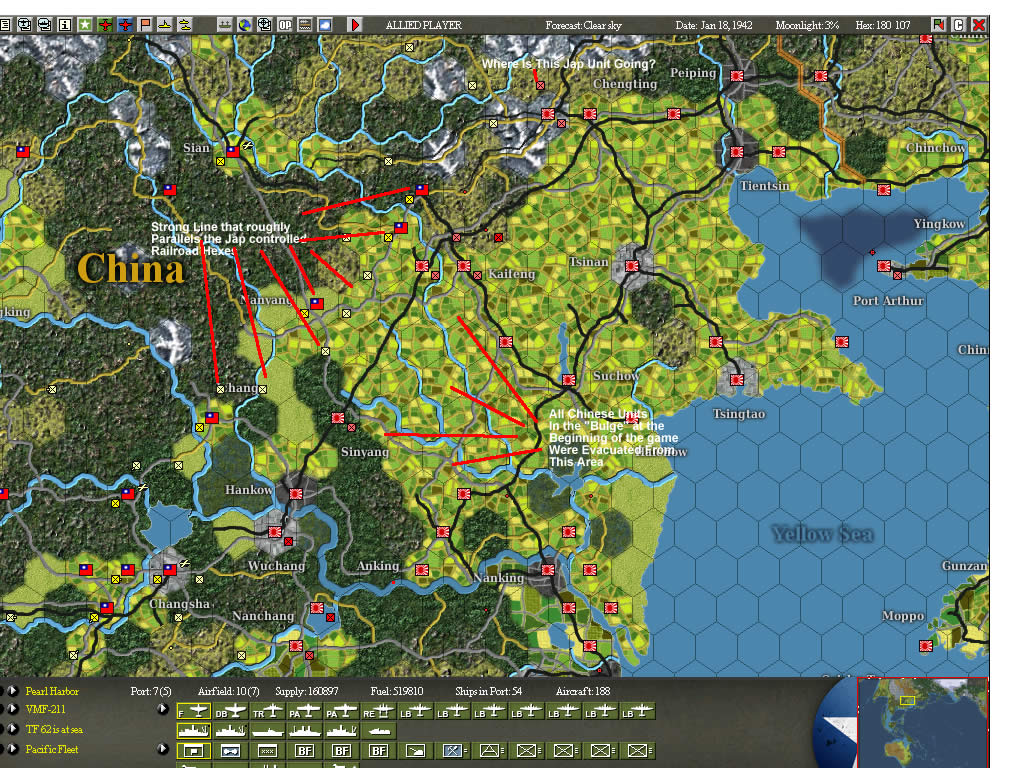Viewport: 1024px width, 768px height.
Task: Expand the arrow beside TF 62 is at sea
Action: coord(12,729)
